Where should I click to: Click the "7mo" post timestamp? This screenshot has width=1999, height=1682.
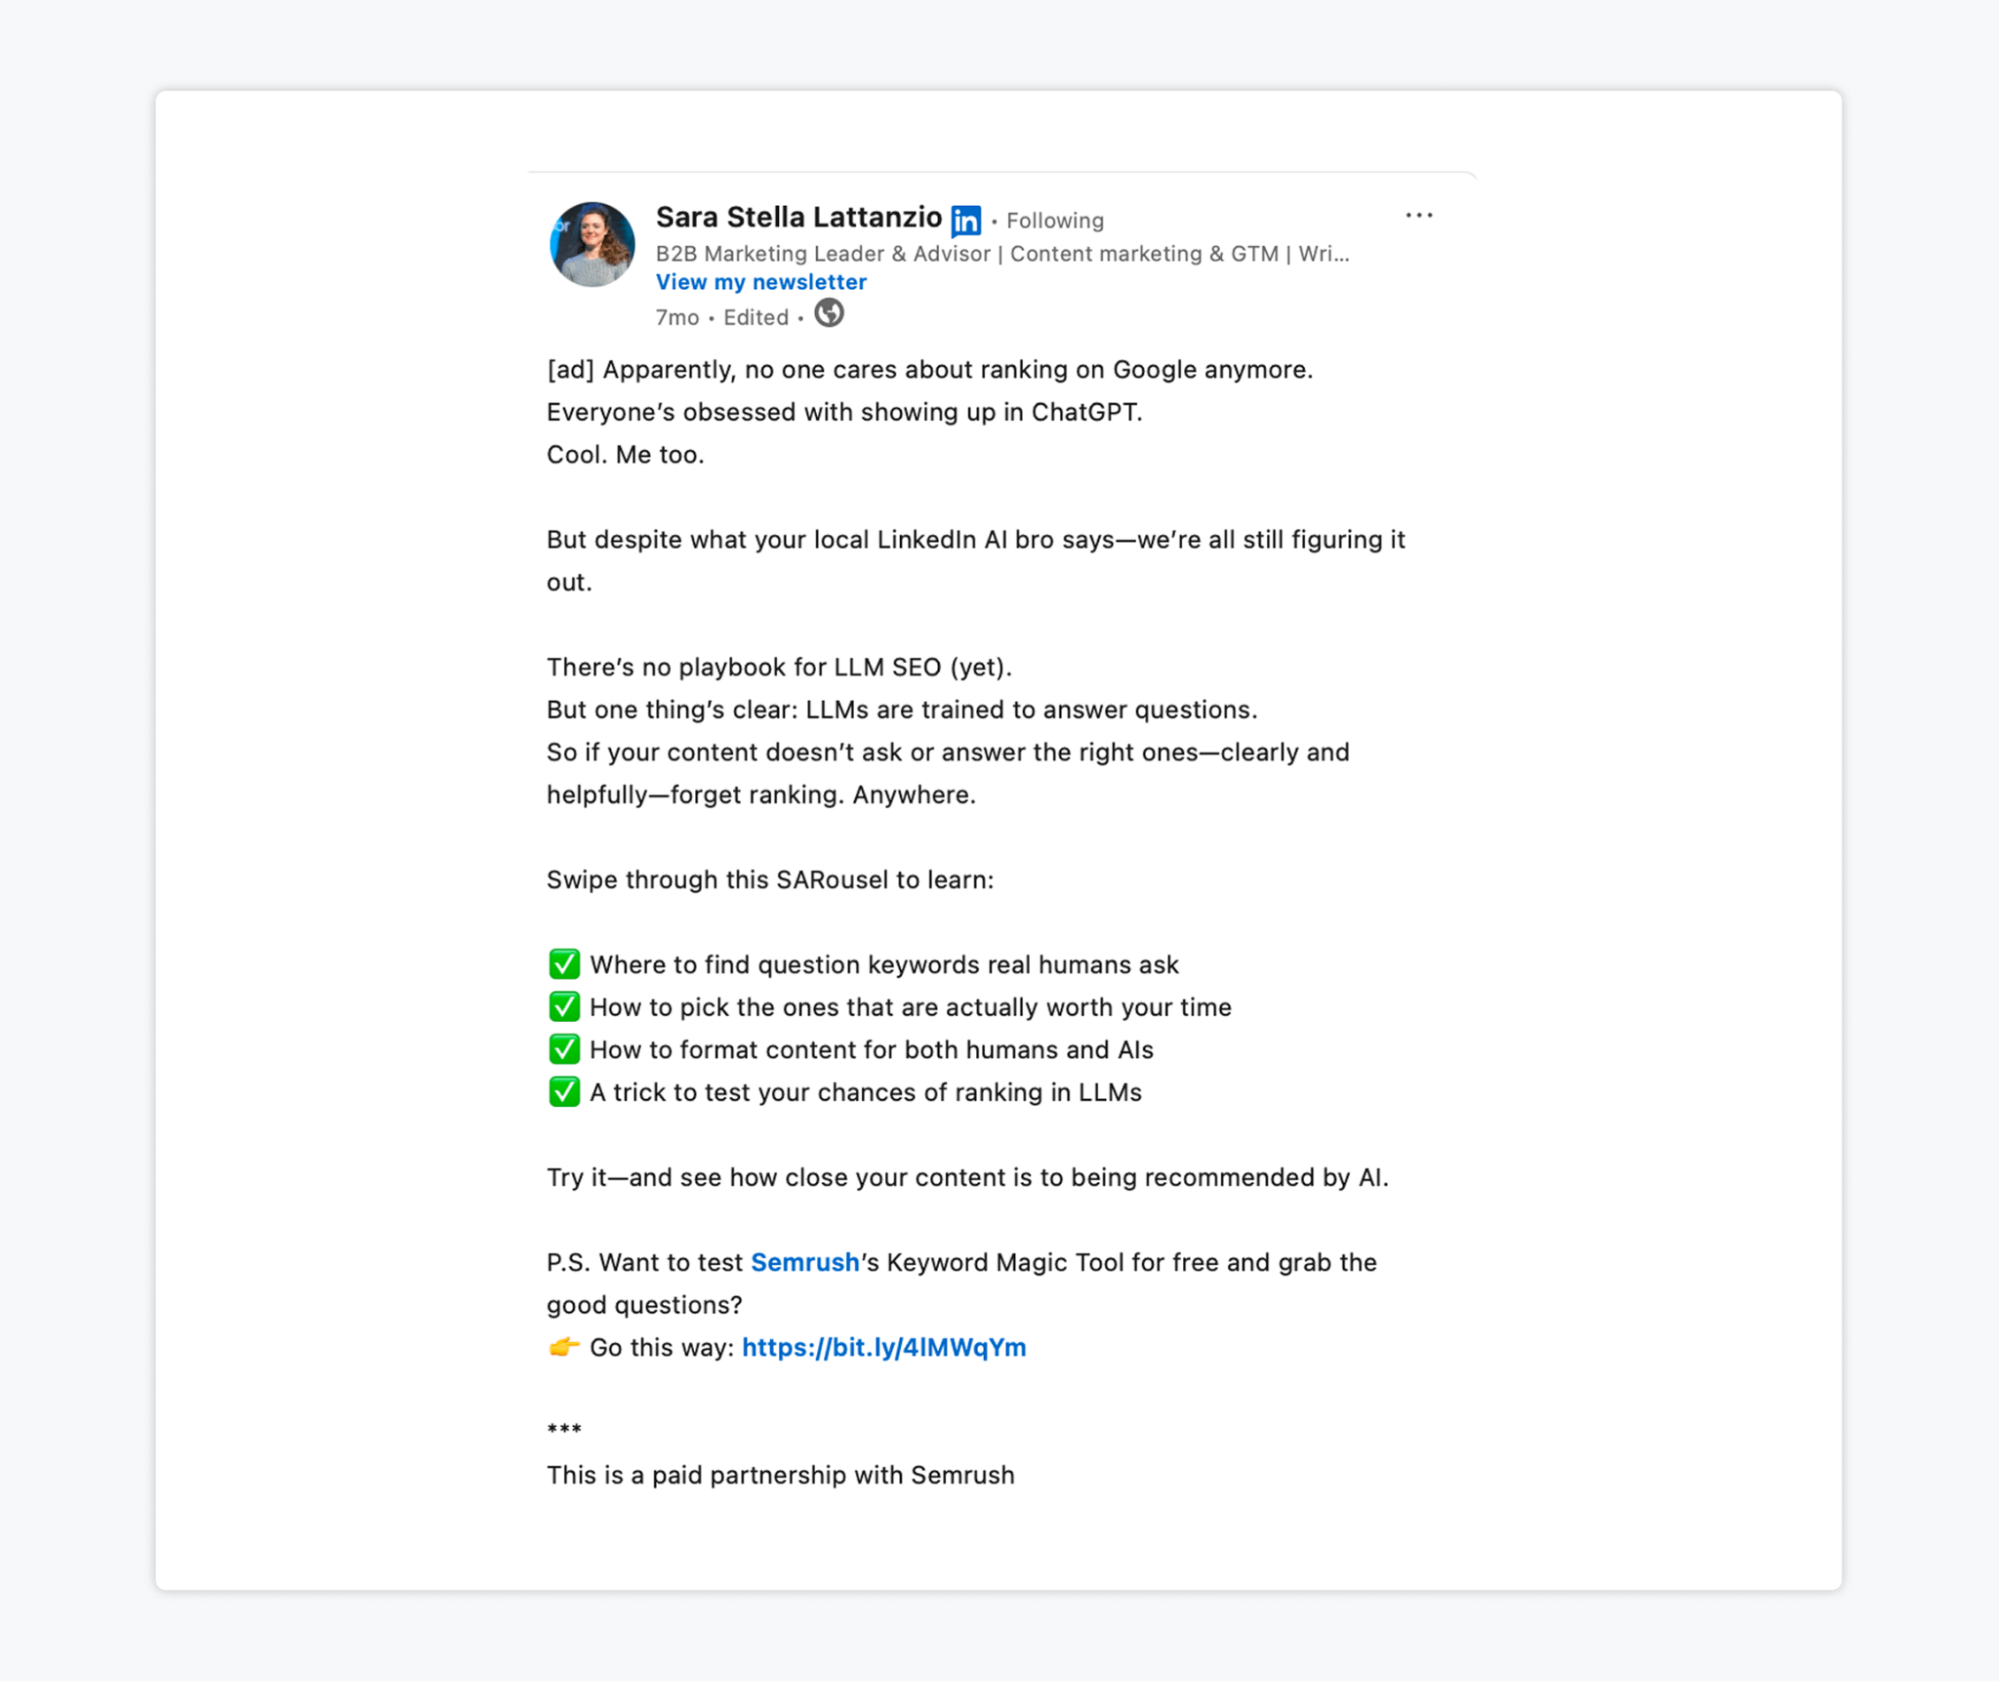point(676,318)
